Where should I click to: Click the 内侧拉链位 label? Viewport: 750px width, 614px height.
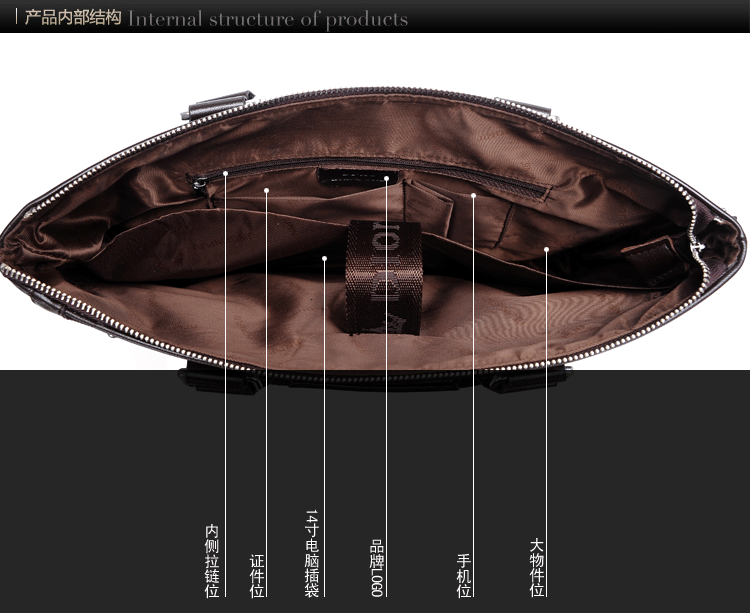coord(212,561)
